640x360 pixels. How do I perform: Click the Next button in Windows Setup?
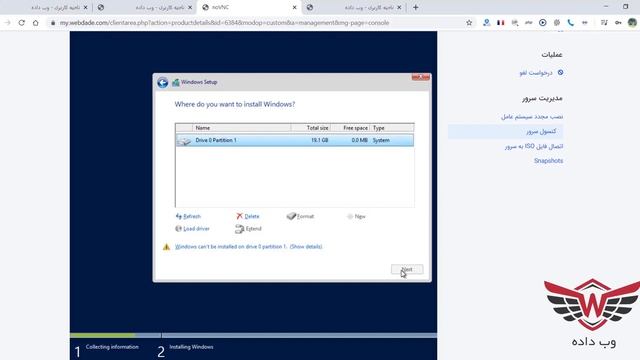pos(407,269)
